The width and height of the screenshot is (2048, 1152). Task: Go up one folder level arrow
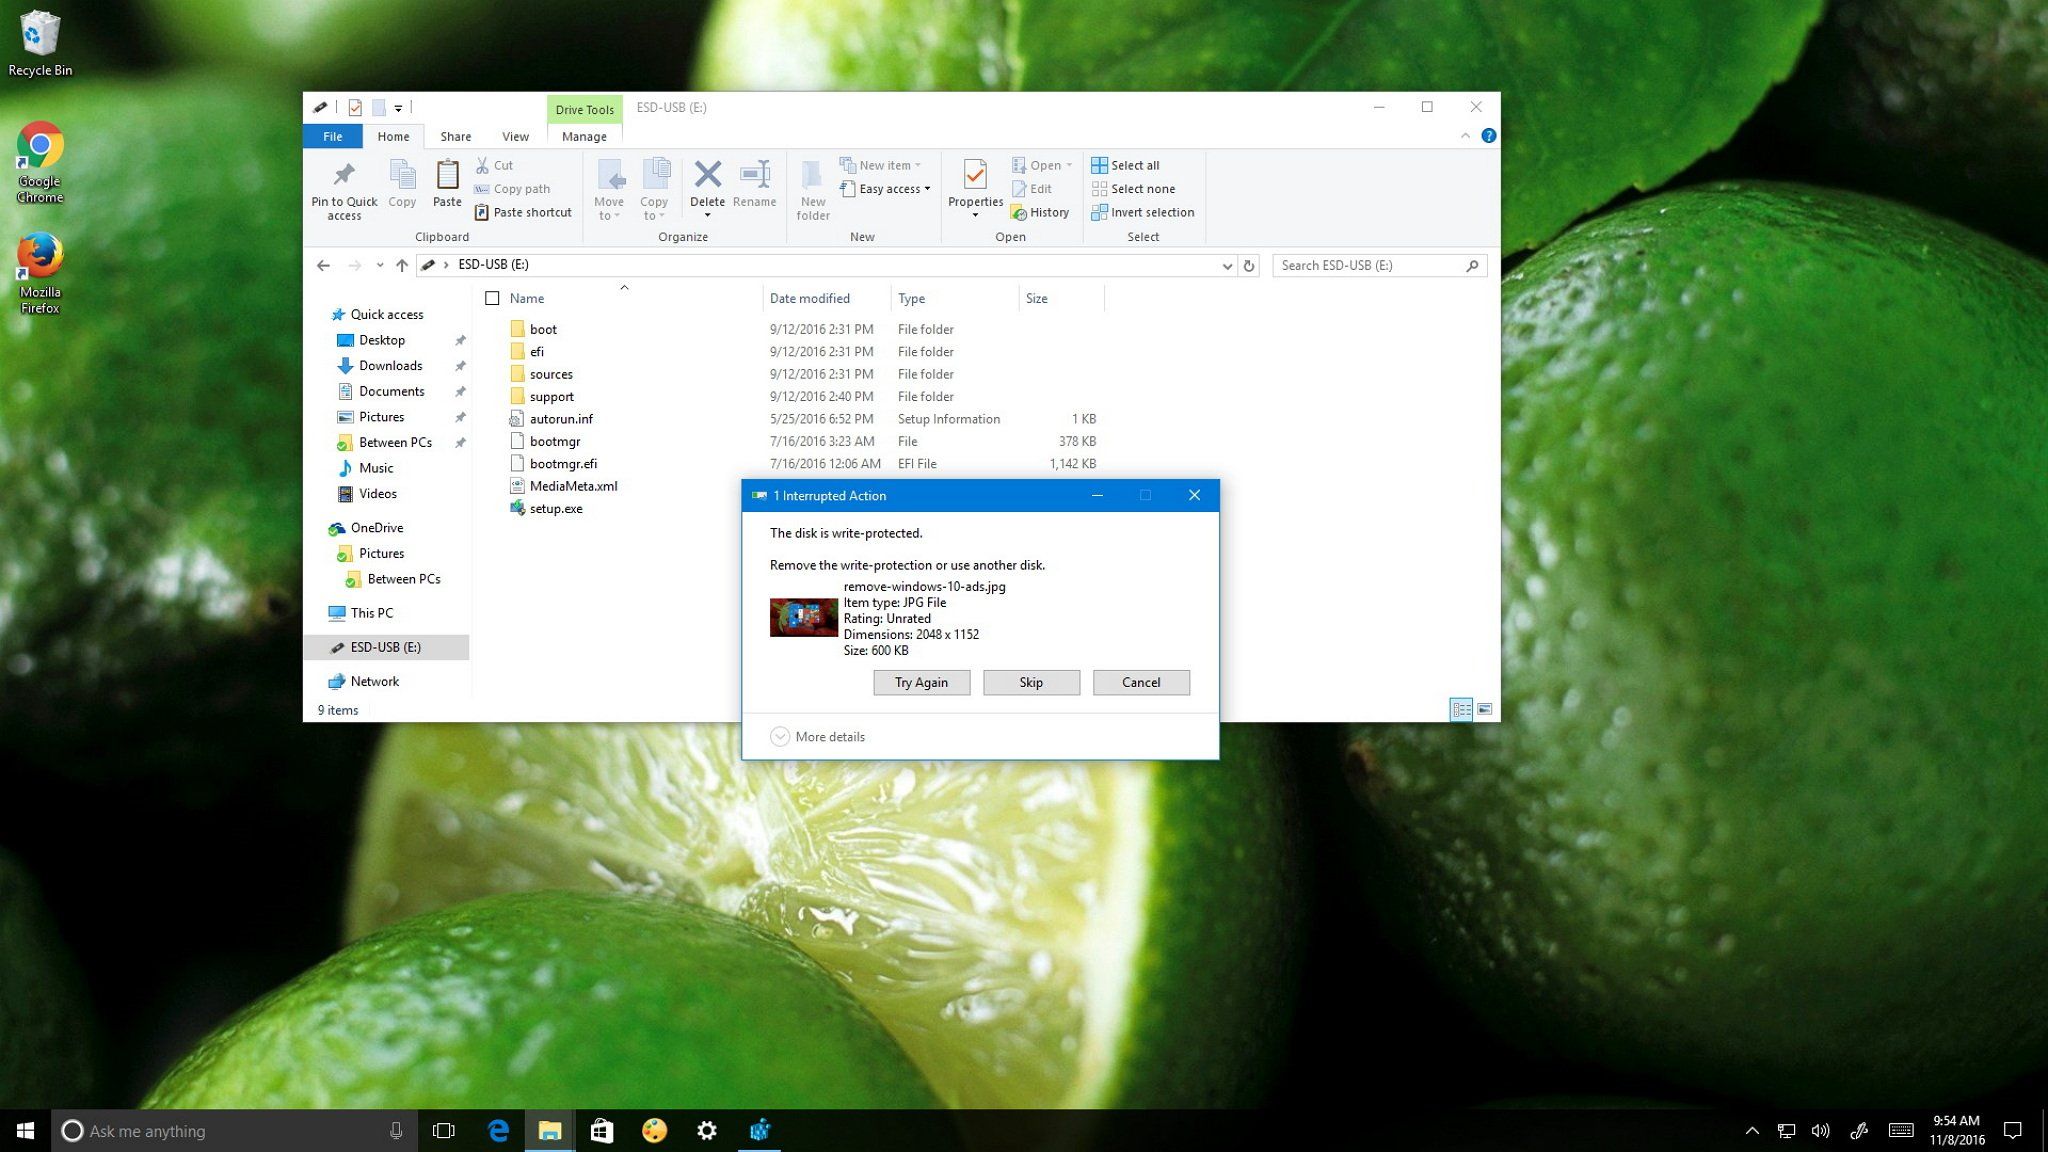click(402, 265)
